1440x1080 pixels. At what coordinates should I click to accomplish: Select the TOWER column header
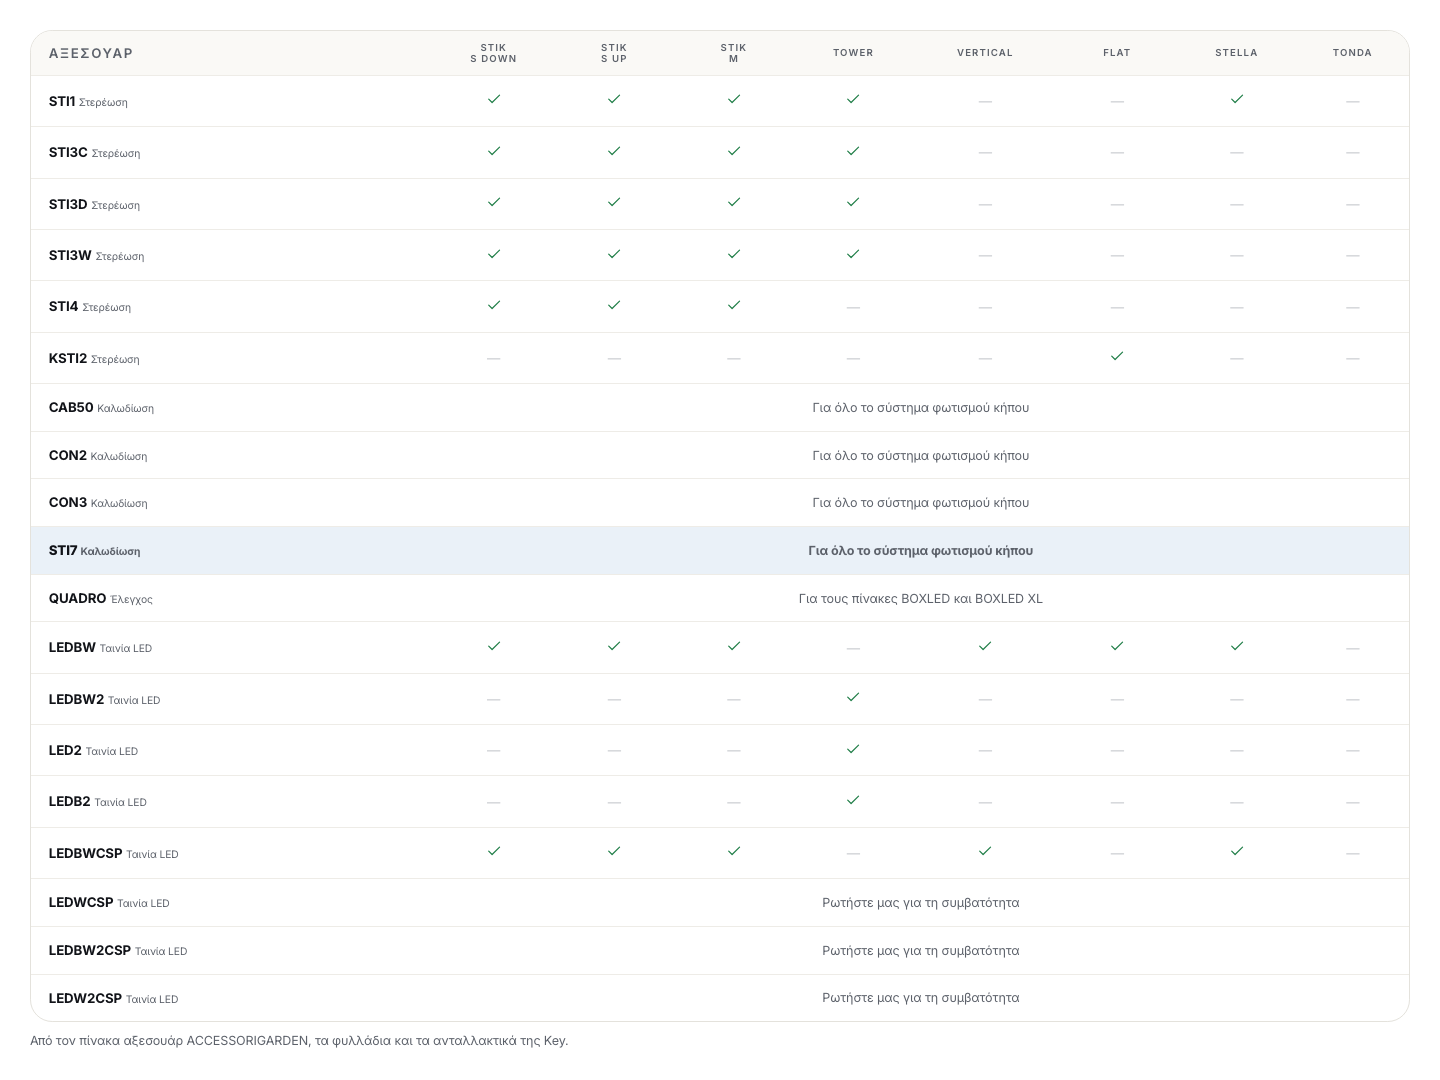click(x=853, y=53)
